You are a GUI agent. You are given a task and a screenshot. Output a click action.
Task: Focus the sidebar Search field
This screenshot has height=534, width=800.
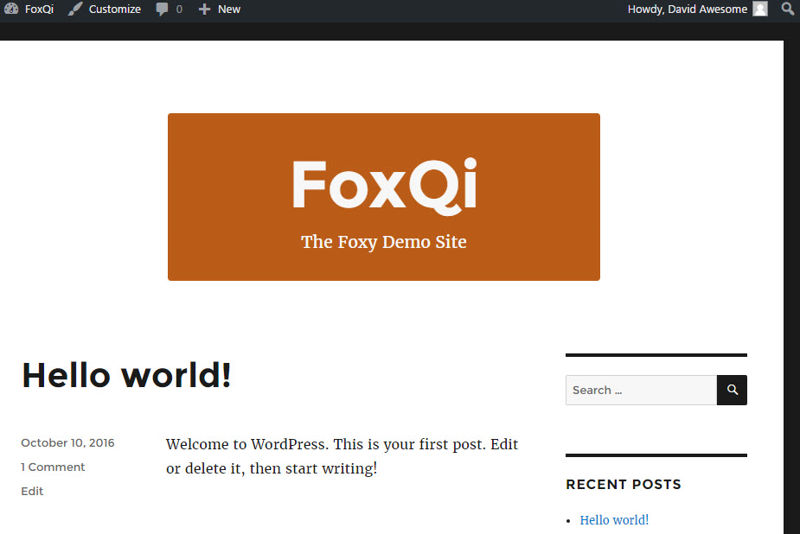click(641, 390)
